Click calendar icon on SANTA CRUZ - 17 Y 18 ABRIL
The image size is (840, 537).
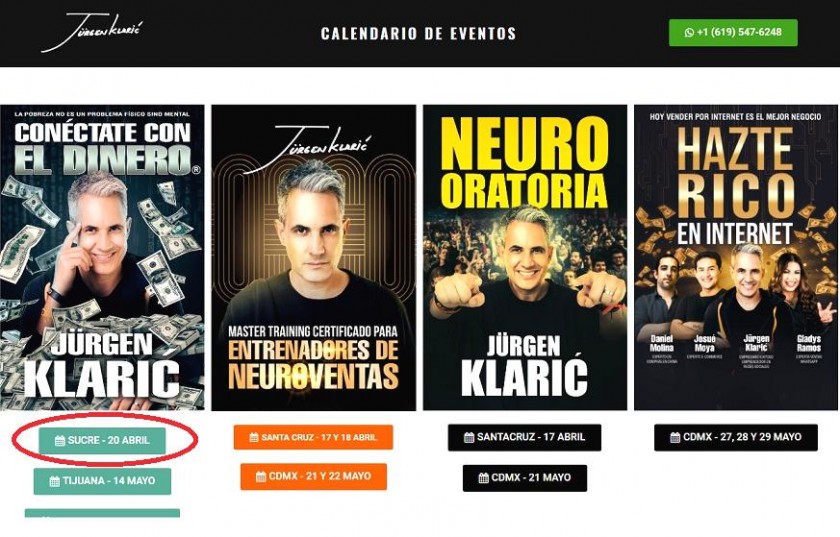tap(254, 437)
